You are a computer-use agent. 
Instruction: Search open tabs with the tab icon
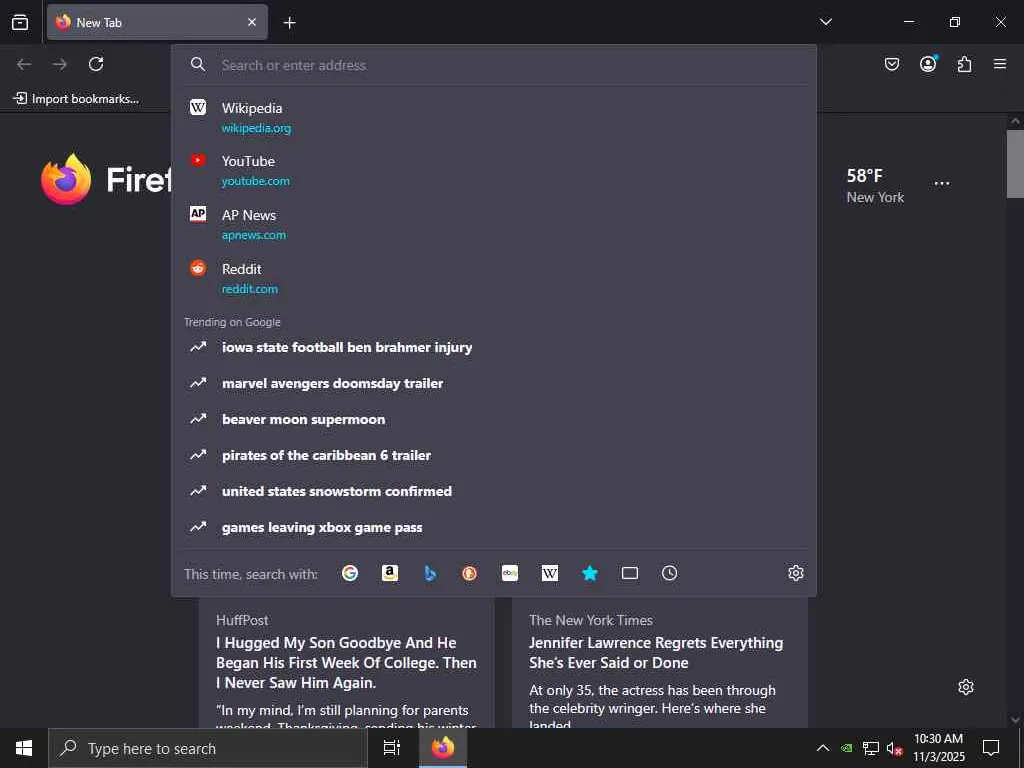[630, 573]
